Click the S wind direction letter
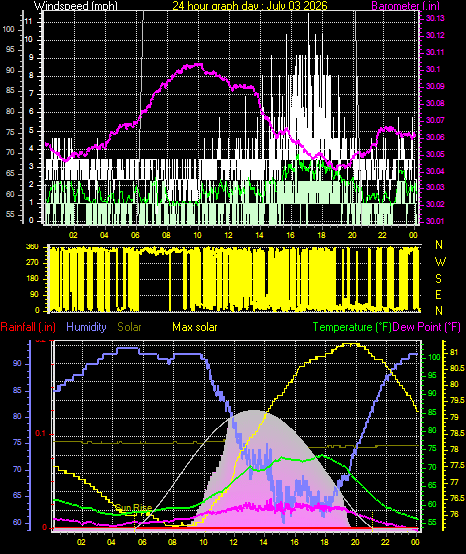Viewport: 466px width, 554px height. 438,278
